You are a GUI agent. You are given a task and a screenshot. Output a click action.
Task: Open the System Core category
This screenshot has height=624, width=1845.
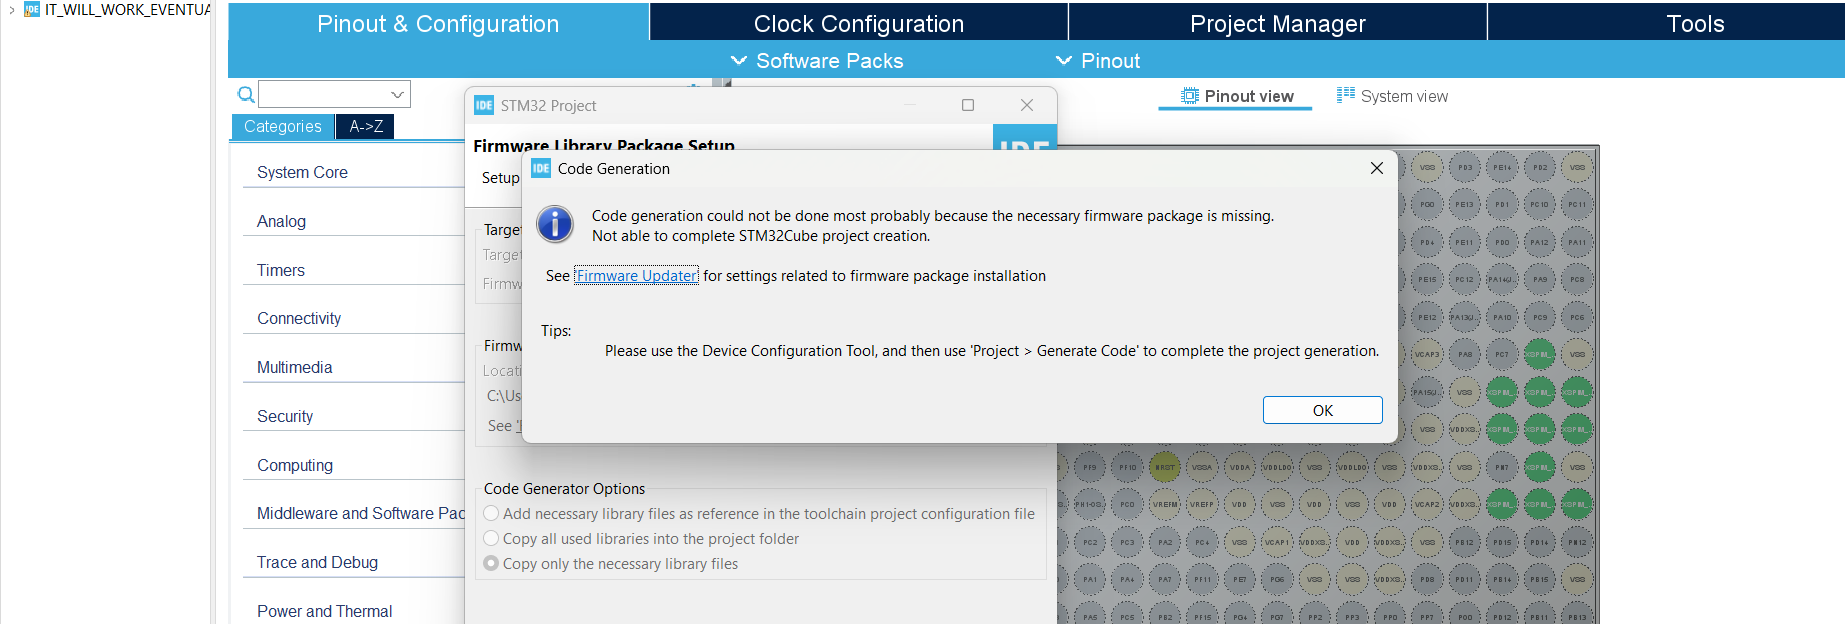[x=302, y=172]
